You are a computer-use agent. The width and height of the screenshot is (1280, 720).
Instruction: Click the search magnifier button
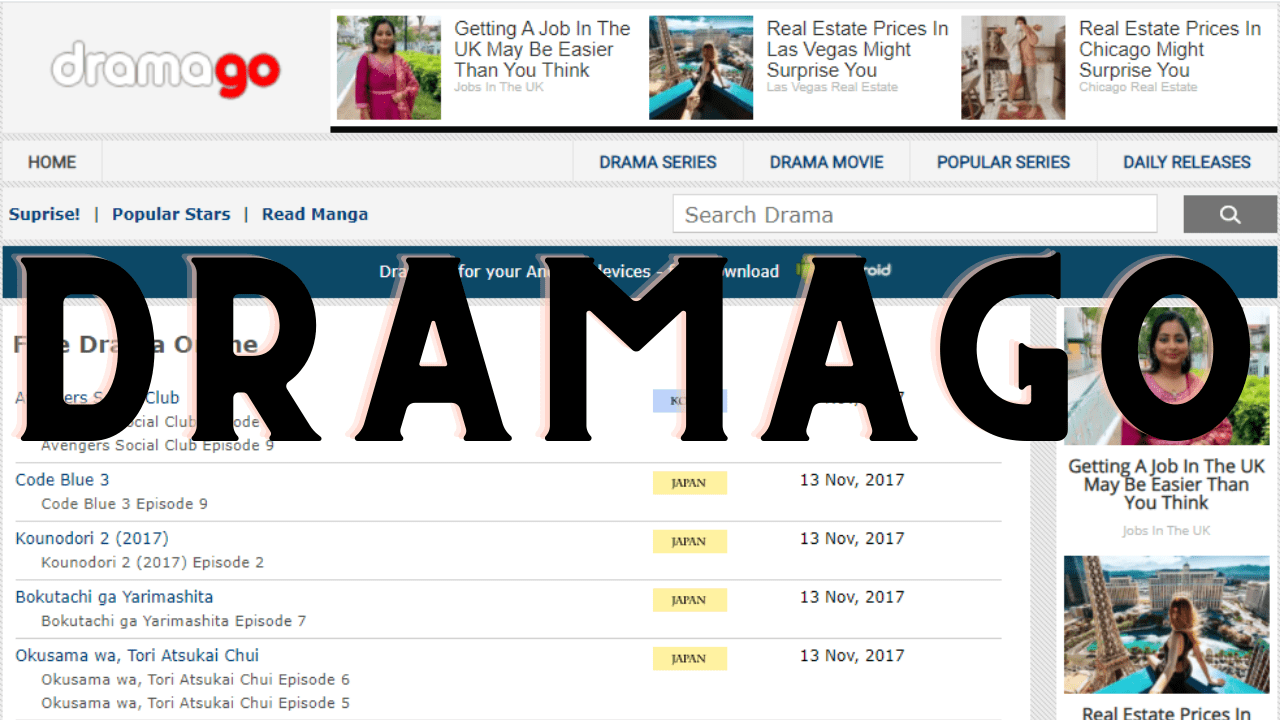click(1230, 214)
